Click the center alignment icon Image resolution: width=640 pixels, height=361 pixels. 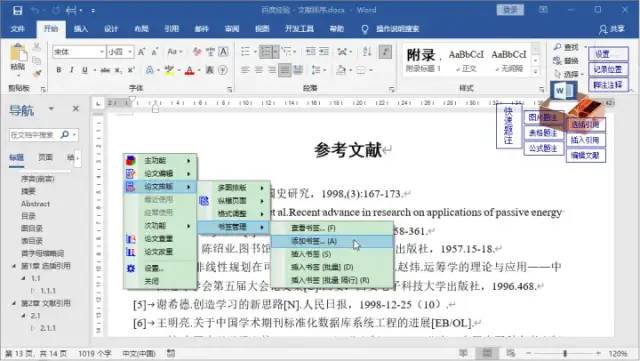pyautogui.click(x=258, y=70)
